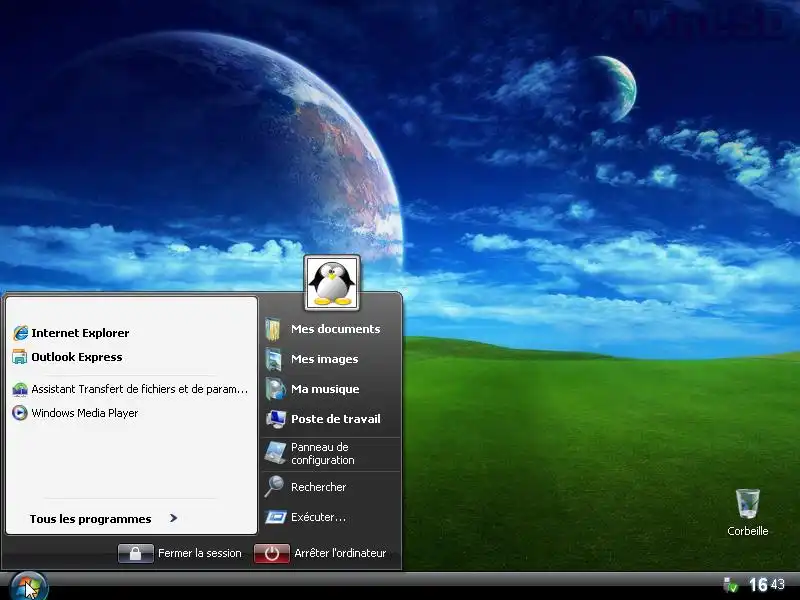Image resolution: width=800 pixels, height=600 pixels.
Task: Expand the Tous les programmes arrow
Action: pos(173,518)
